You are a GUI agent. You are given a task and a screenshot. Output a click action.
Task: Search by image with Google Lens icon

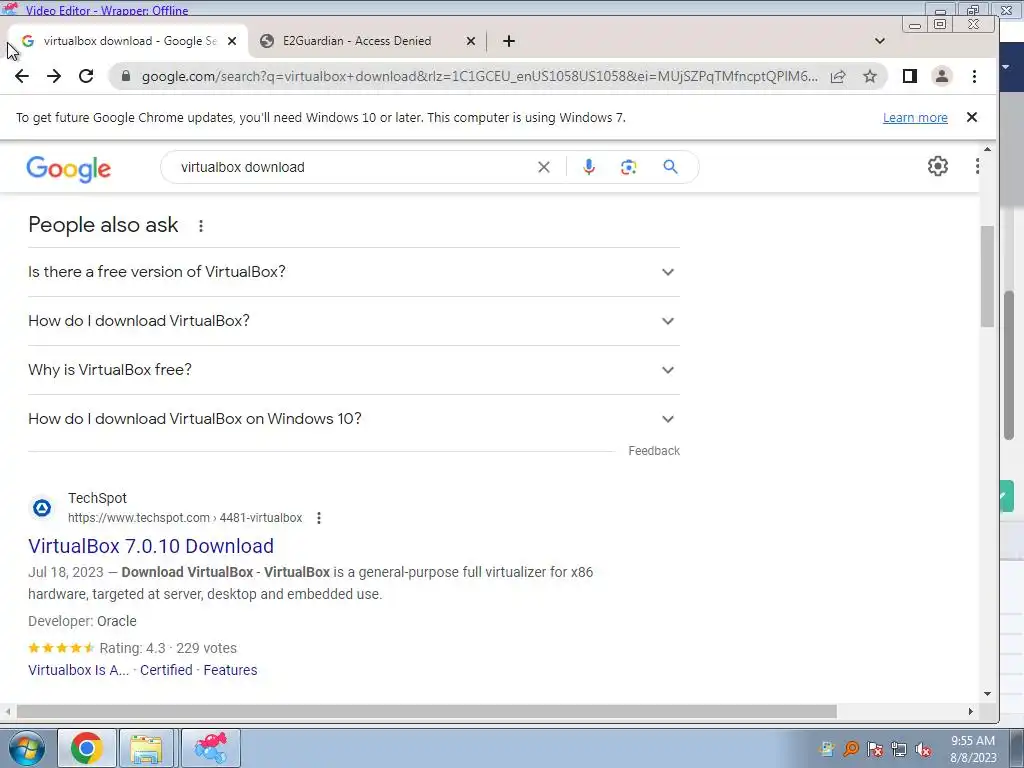click(628, 167)
